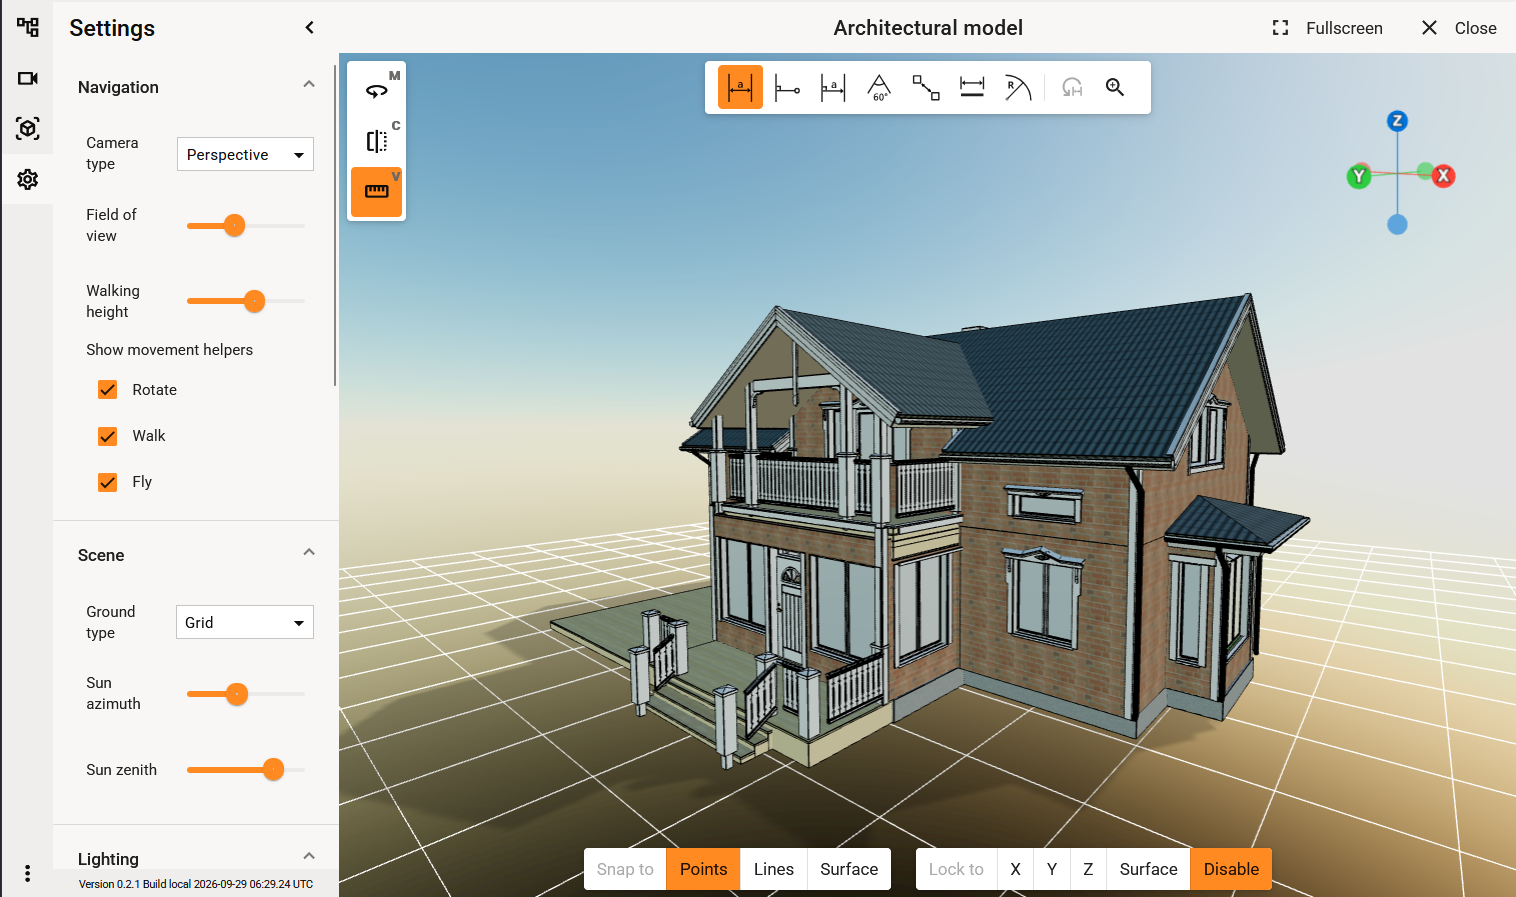The image size is (1516, 897).
Task: Select the horizontal span measure tool
Action: click(972, 87)
